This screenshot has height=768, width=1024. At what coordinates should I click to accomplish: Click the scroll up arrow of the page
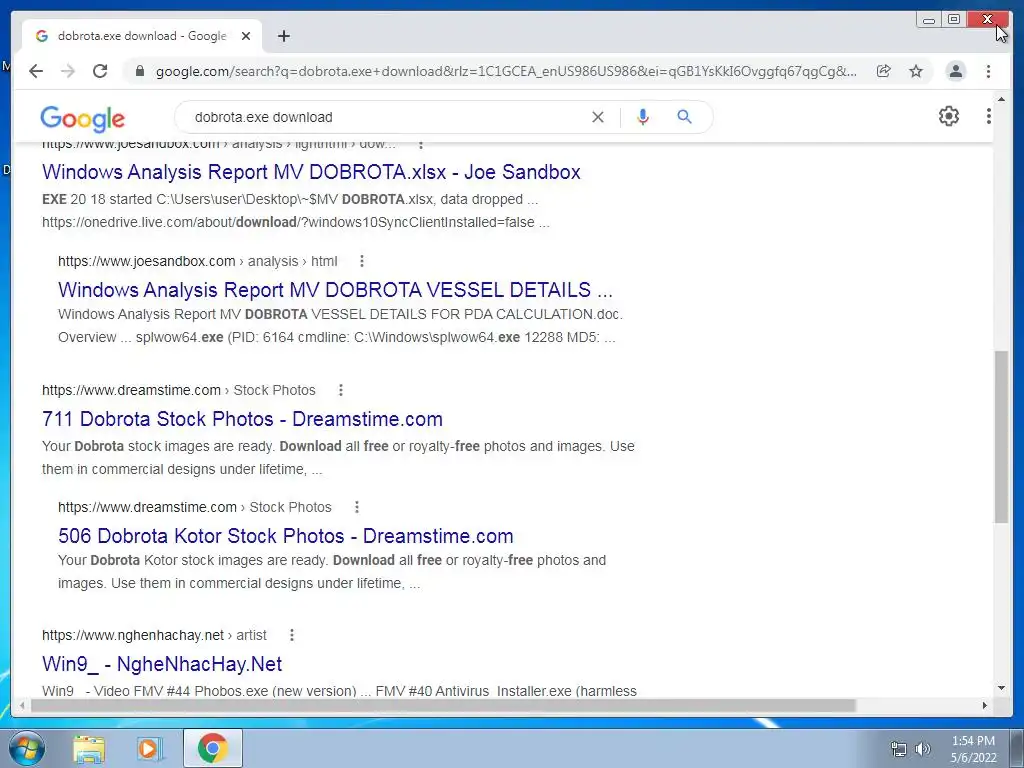click(1001, 99)
